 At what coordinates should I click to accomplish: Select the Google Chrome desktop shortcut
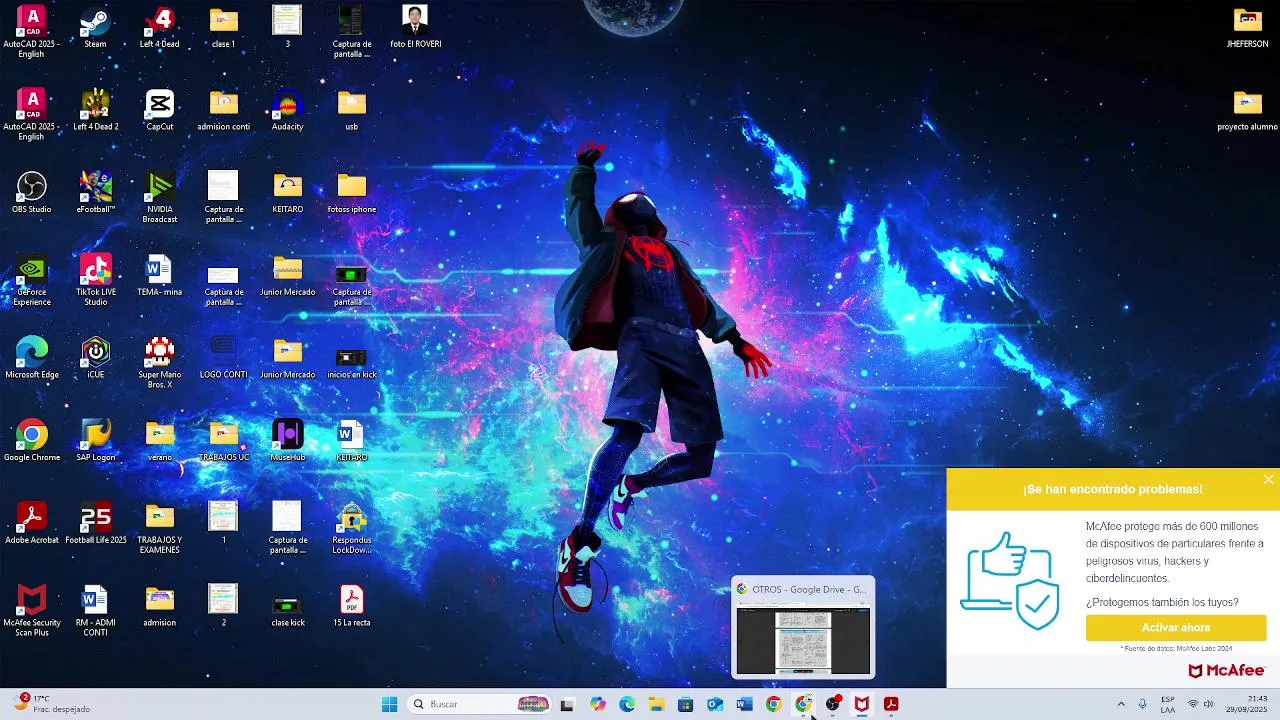point(31,440)
